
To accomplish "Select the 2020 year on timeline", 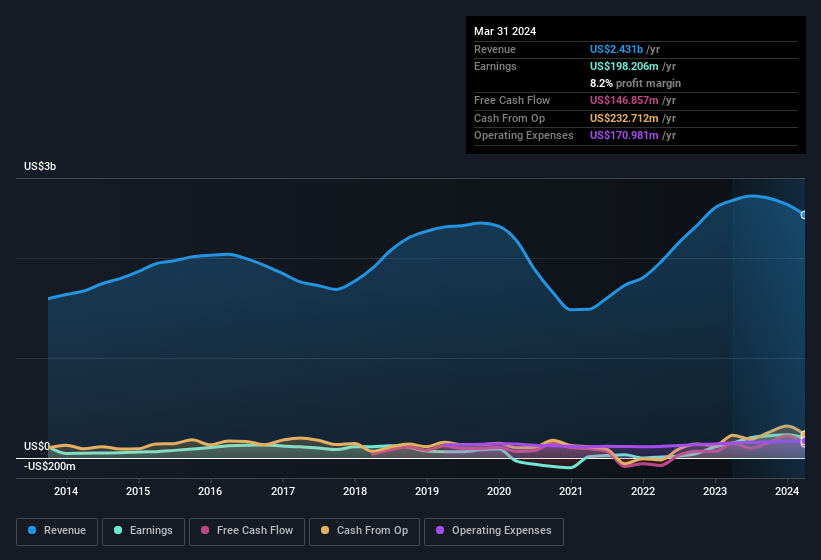I will (x=499, y=491).
